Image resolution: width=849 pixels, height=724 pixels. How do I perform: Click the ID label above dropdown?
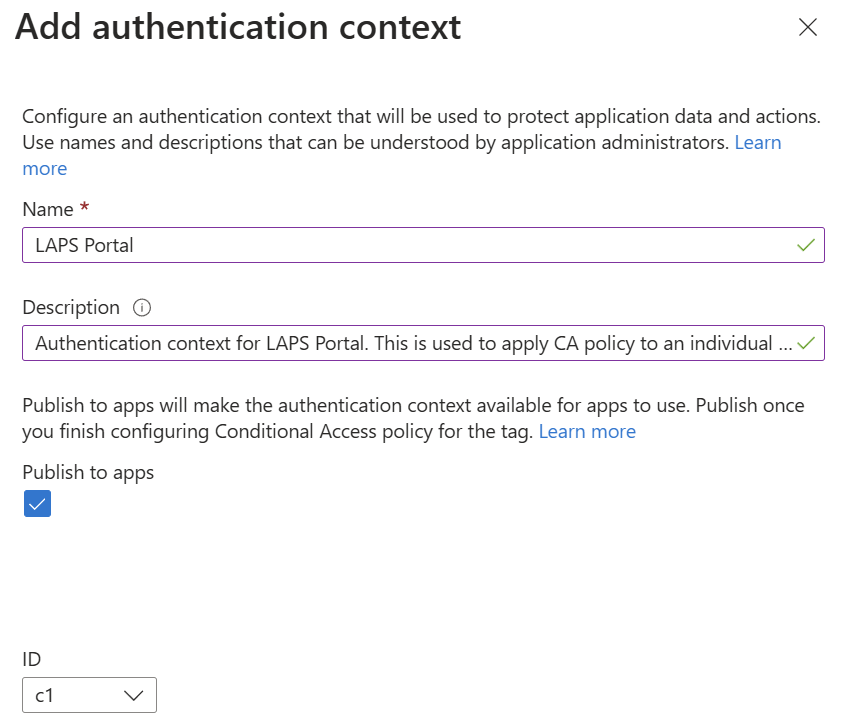pyautogui.click(x=33, y=659)
